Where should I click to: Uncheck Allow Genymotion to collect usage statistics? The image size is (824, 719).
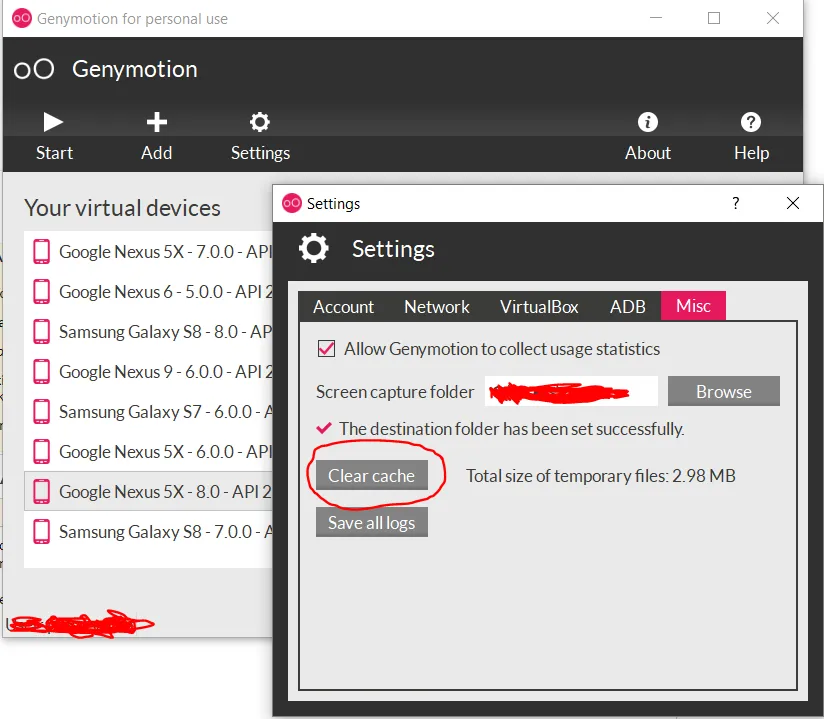(x=326, y=348)
